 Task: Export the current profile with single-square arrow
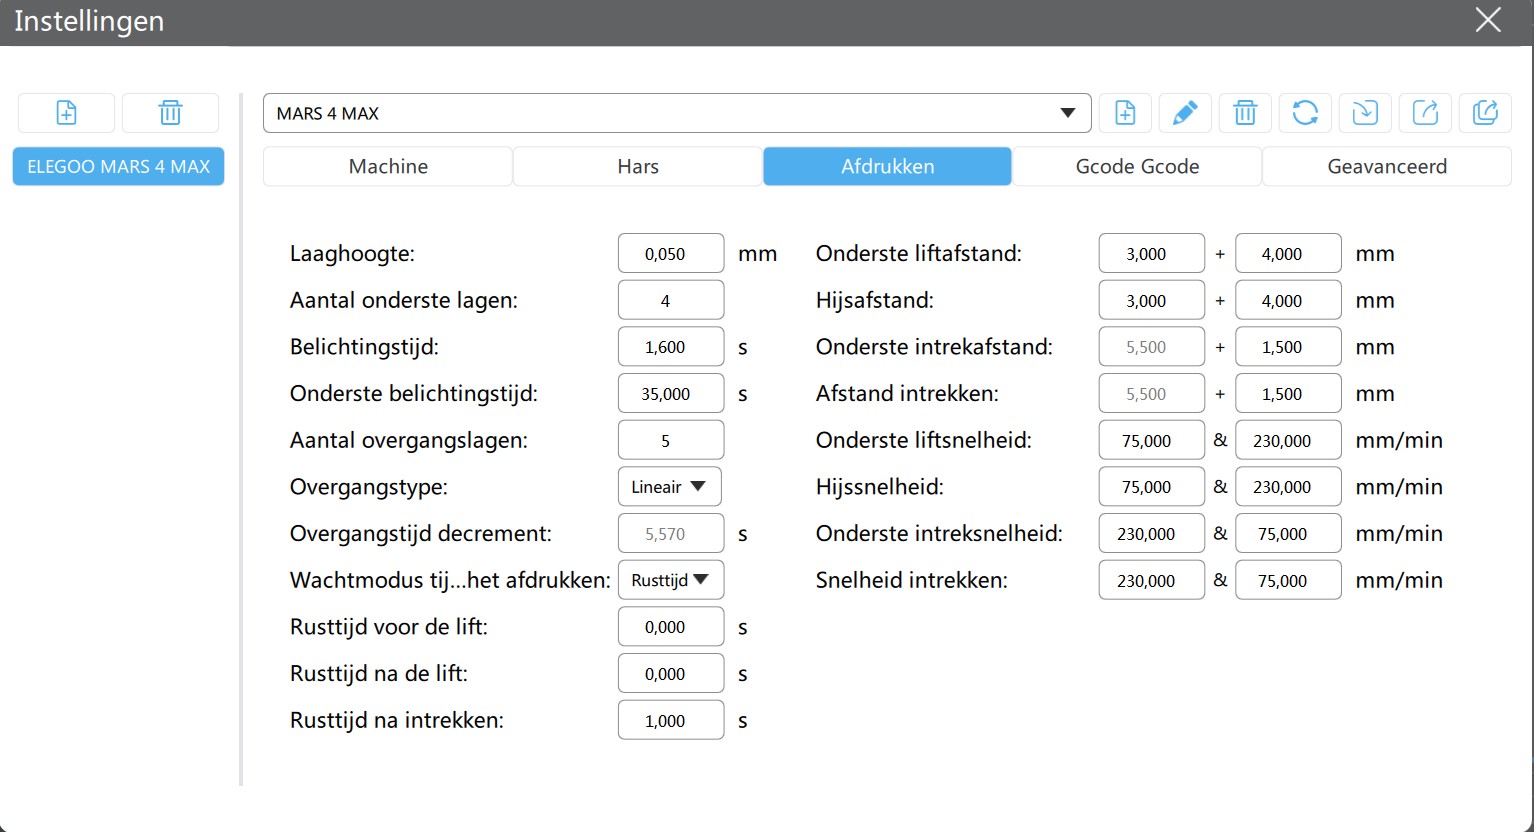(x=1425, y=113)
